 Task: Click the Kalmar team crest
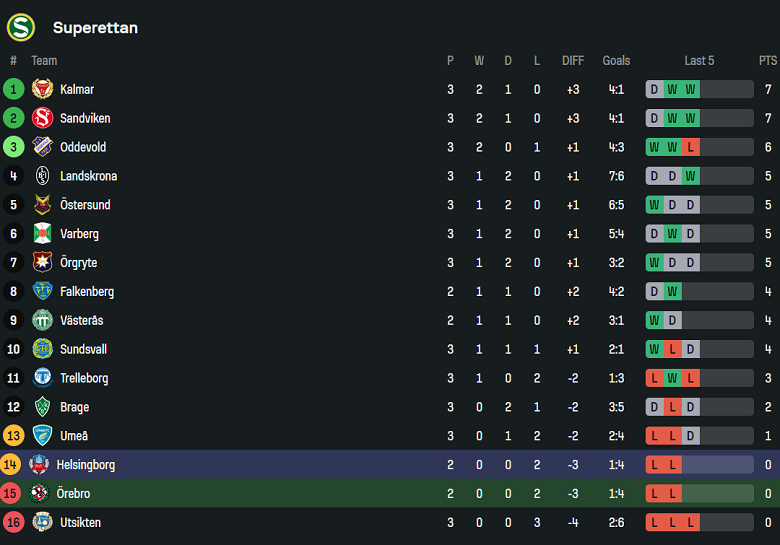(42, 89)
